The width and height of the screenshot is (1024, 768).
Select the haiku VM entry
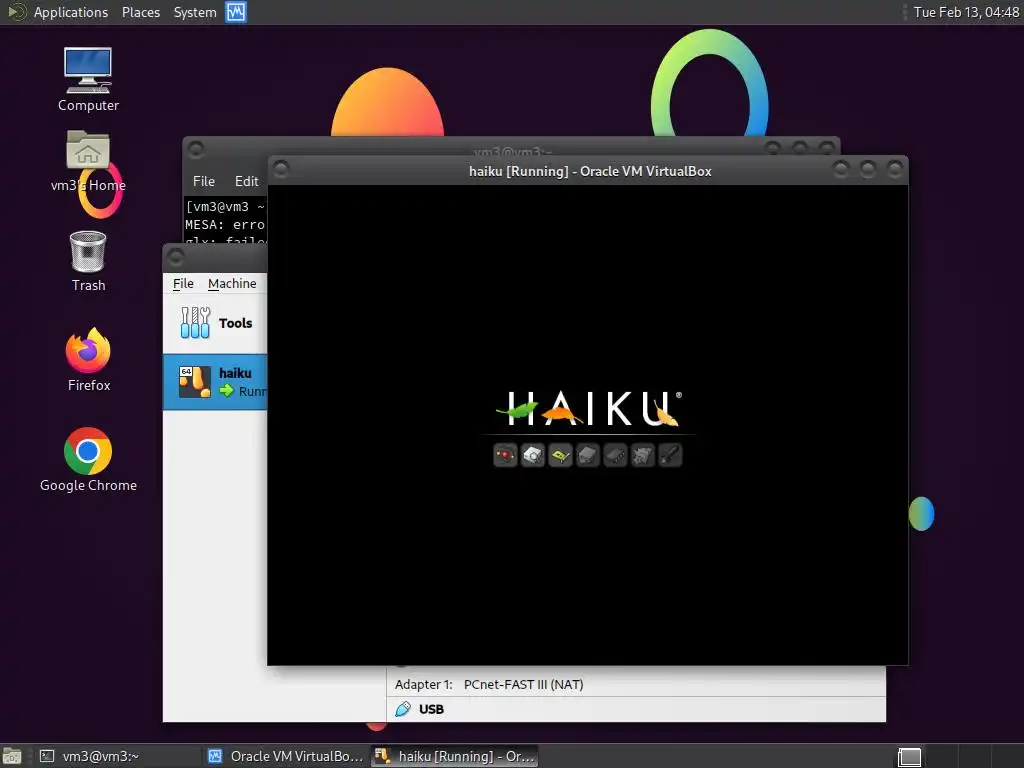[x=215, y=382]
